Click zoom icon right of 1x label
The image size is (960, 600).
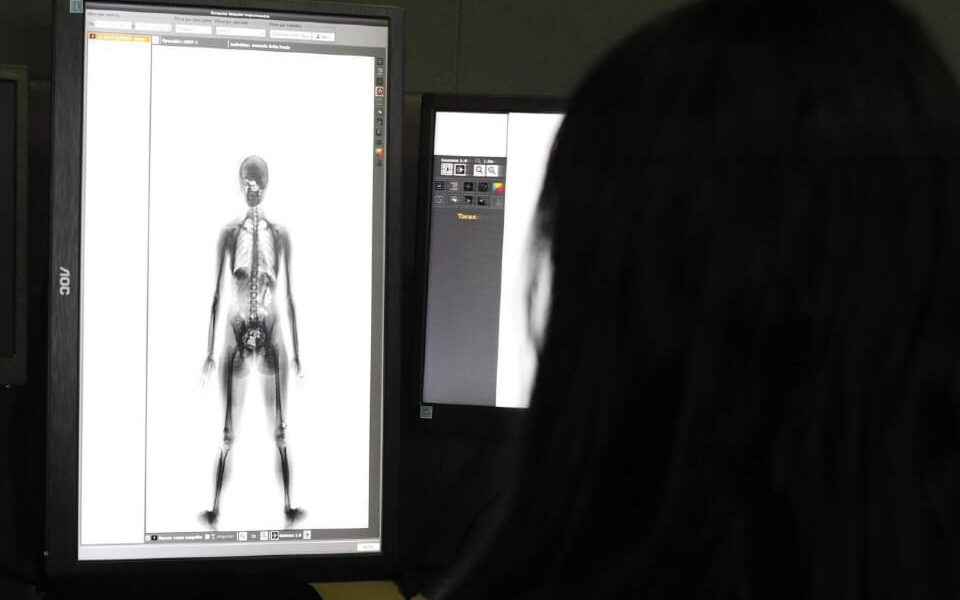pyautogui.click(x=264, y=536)
